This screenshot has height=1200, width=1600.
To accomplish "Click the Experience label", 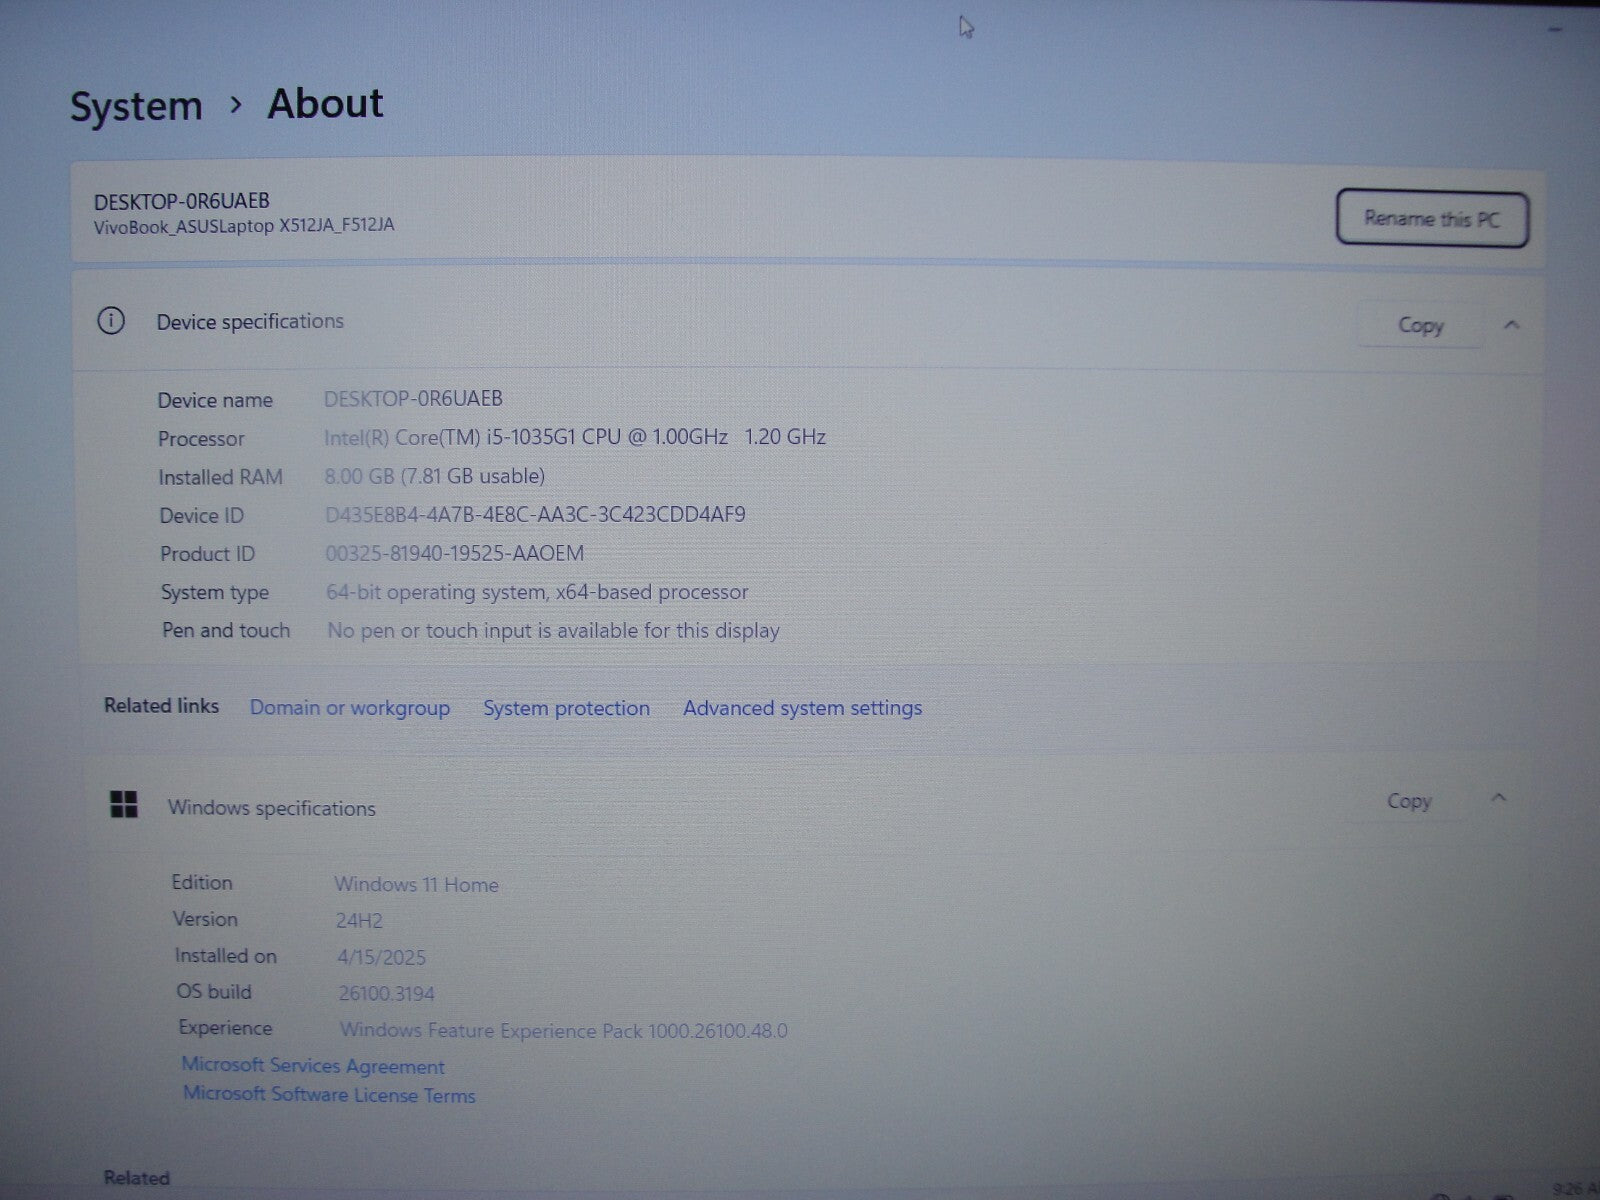I will (x=225, y=1027).
